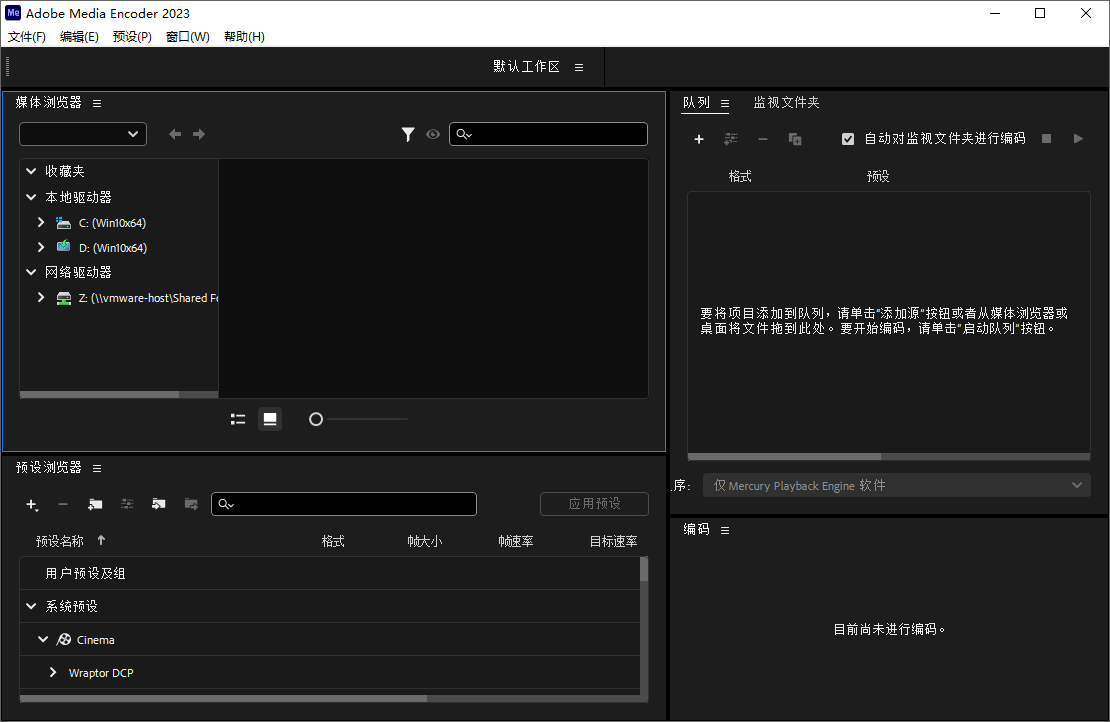Viewport: 1110px width, 722px height.
Task: Switch to the 监视文件夹 tab
Action: (788, 102)
